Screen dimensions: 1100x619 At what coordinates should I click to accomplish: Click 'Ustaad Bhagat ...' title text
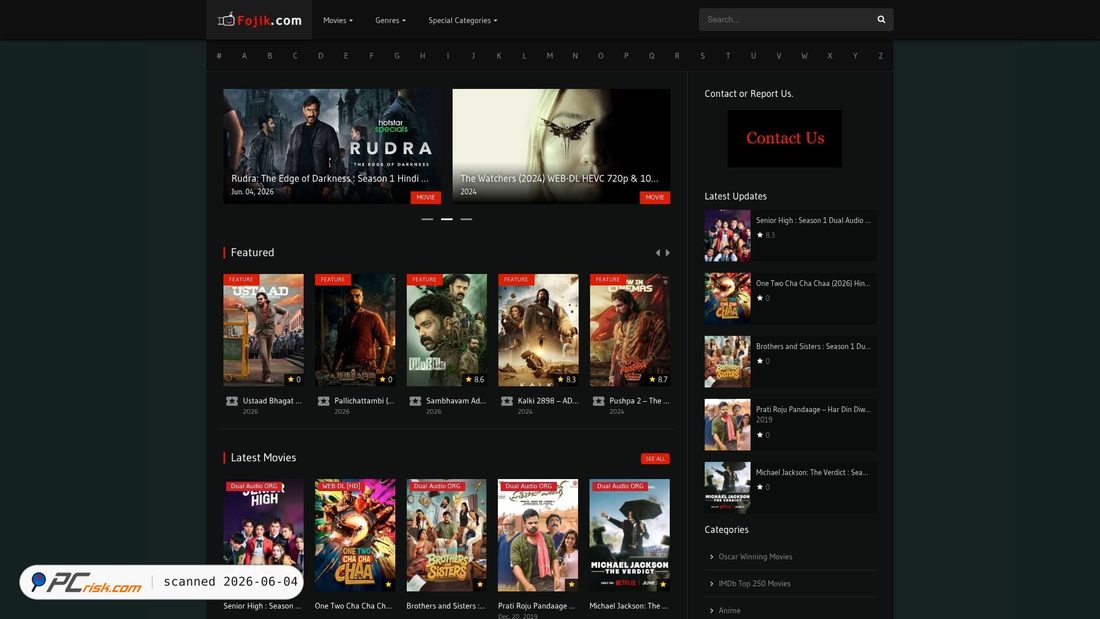click(x=272, y=401)
